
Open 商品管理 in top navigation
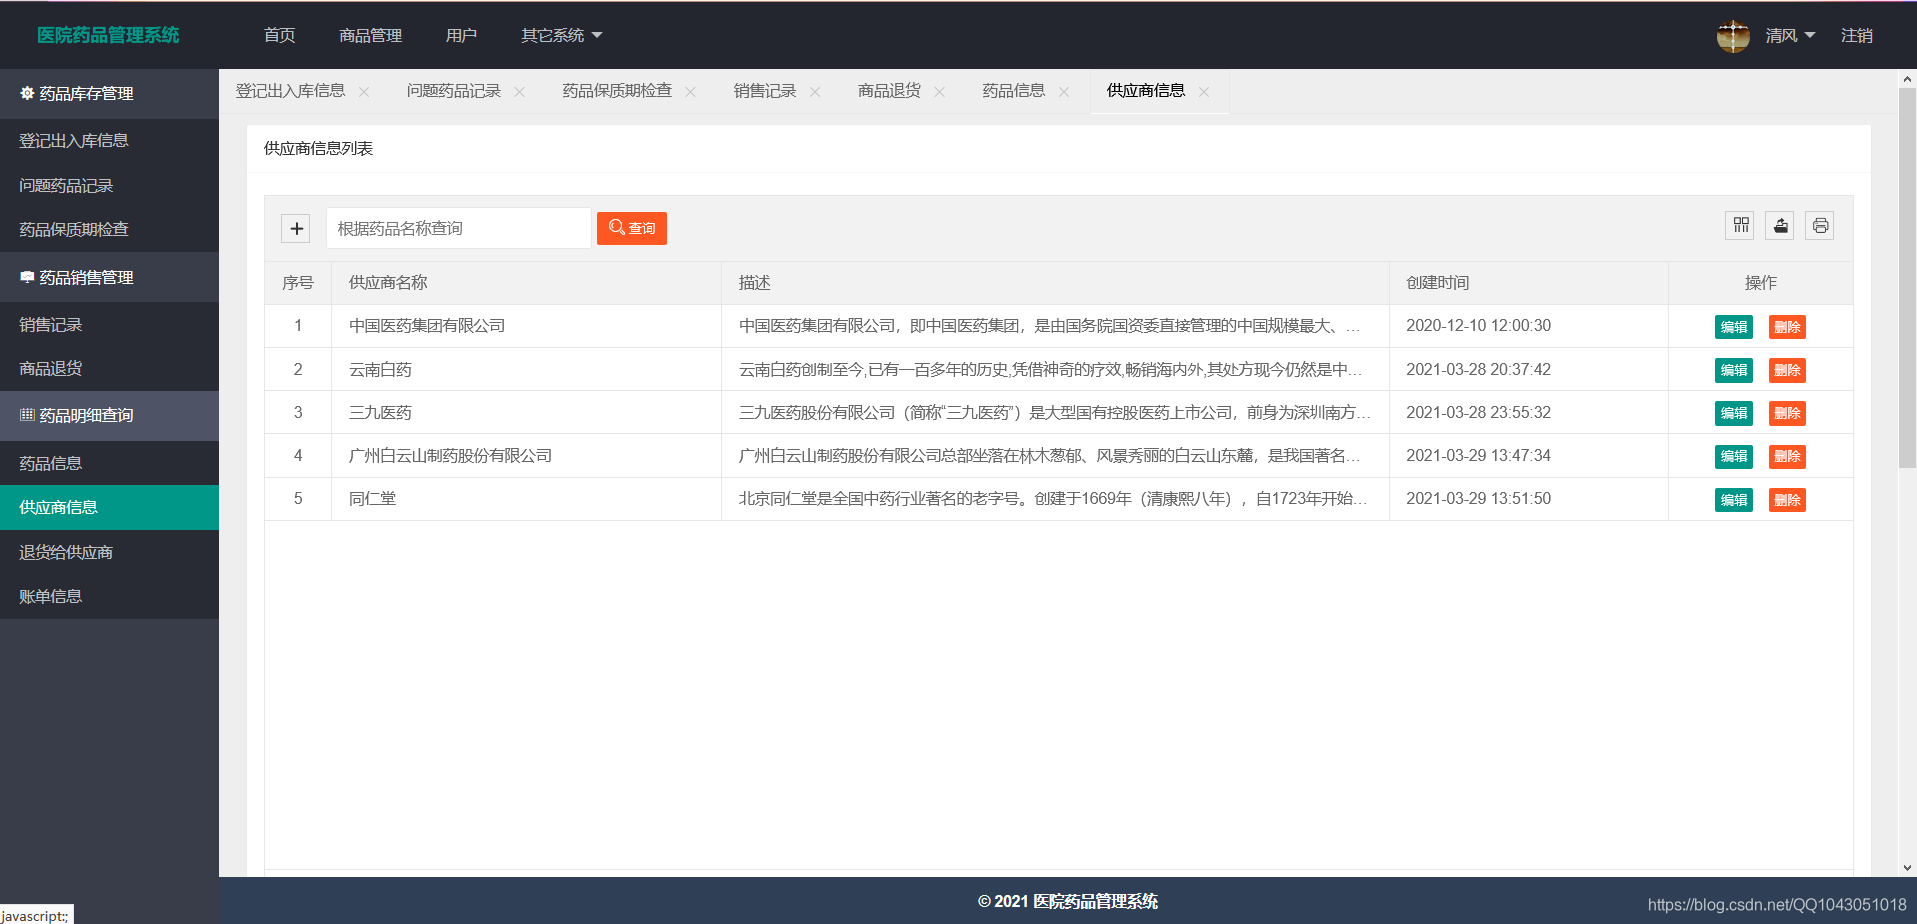point(370,35)
